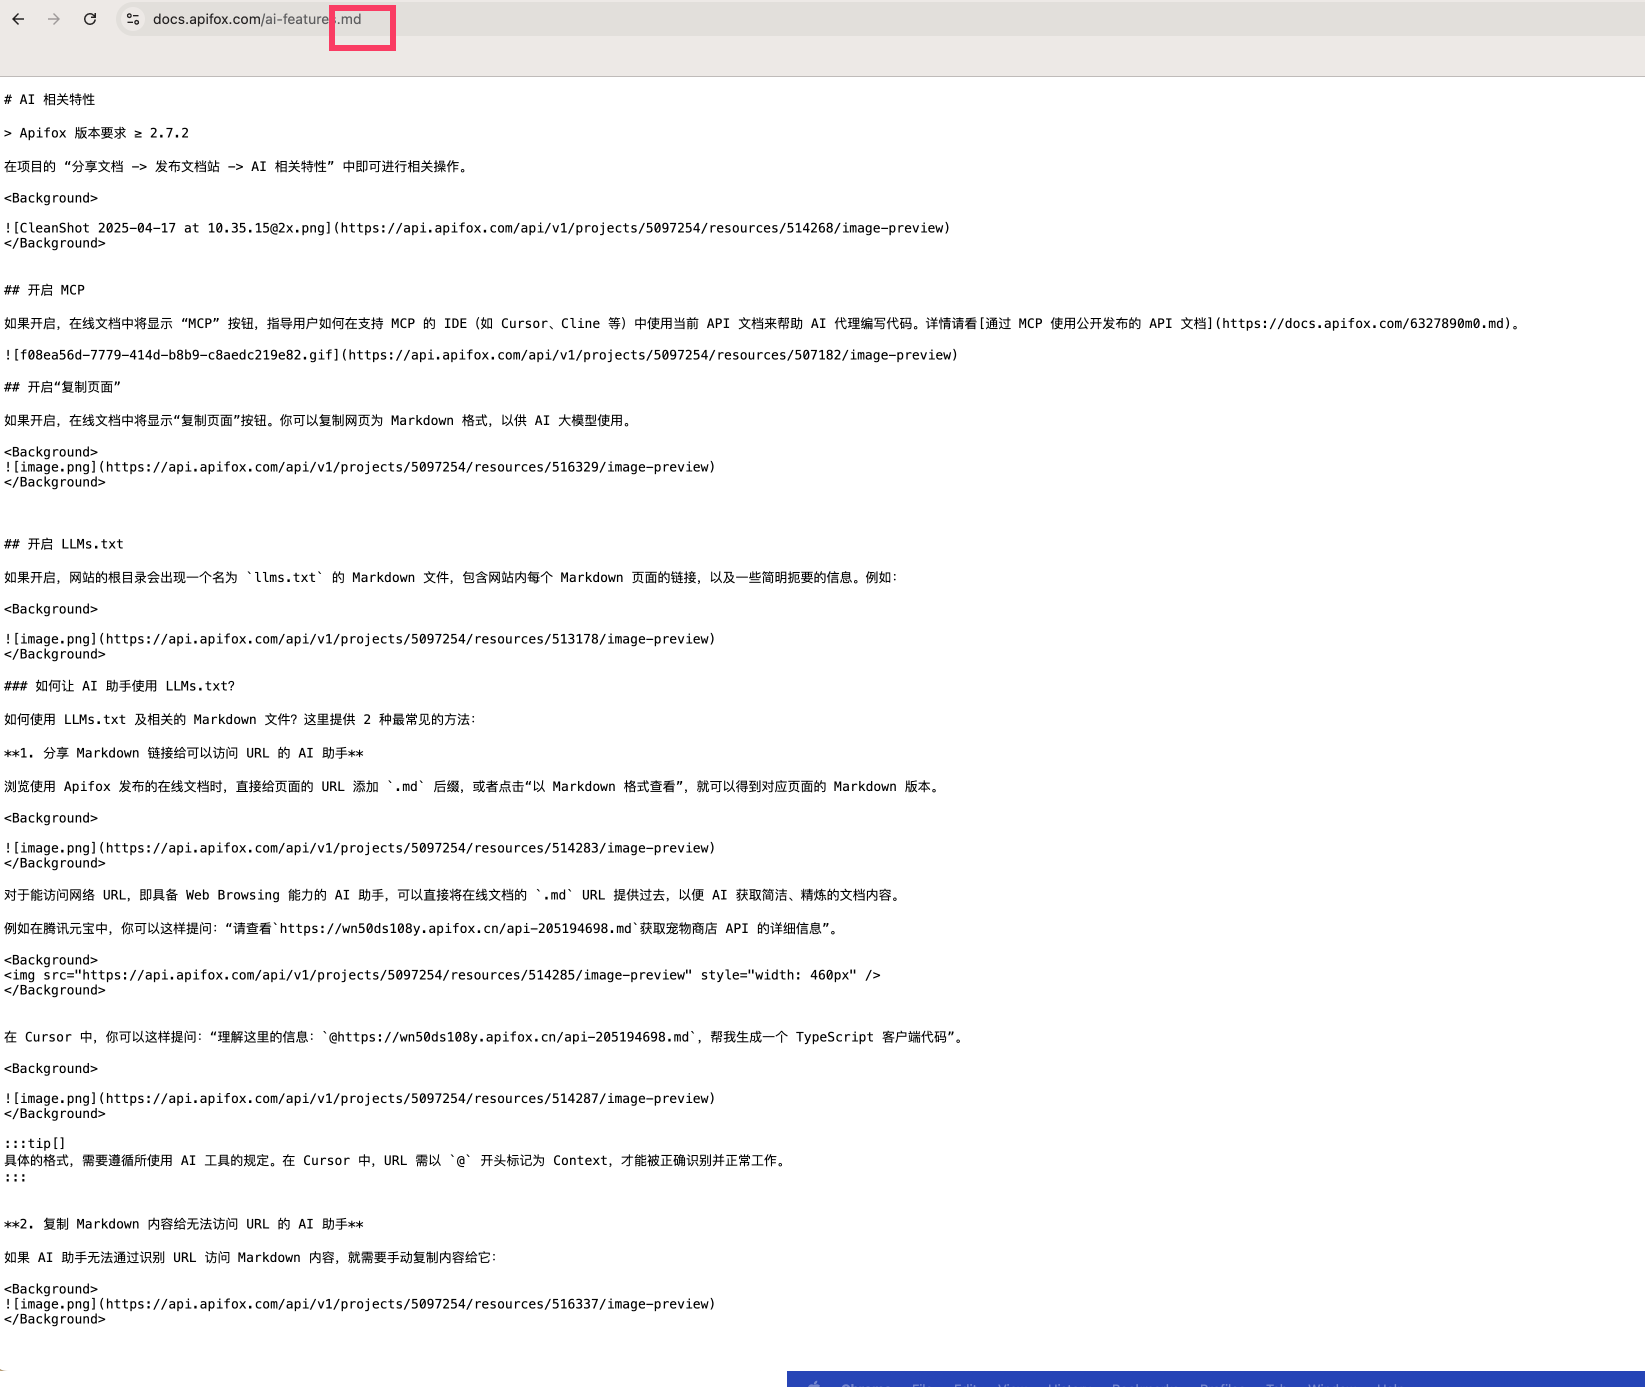Click the browser forward arrow
The image size is (1645, 1387).
54,19
